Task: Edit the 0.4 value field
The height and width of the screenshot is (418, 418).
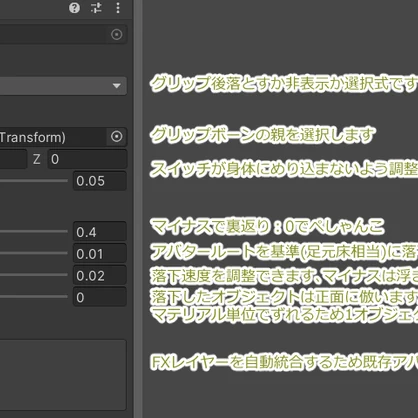Action: [x=100, y=231]
